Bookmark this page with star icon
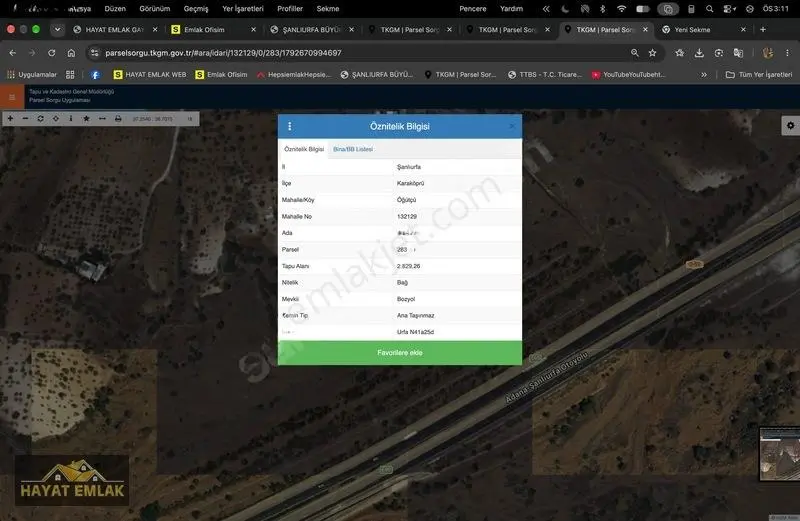This screenshot has height=521, width=800. 652,53
